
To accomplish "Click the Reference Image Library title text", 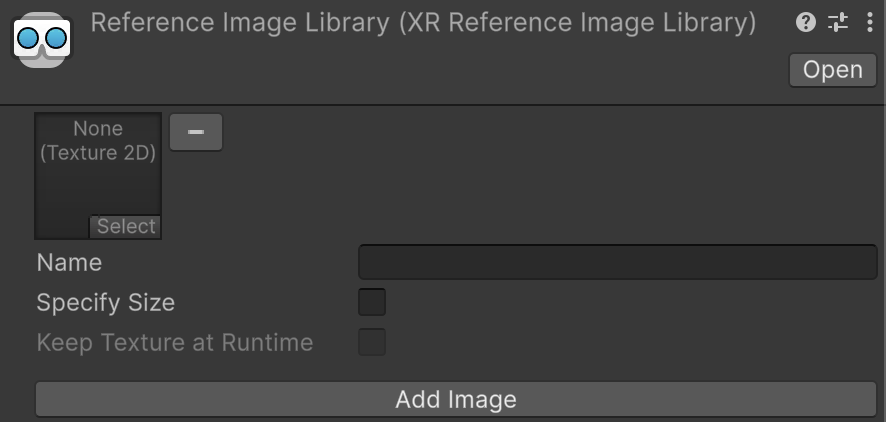I will click(x=240, y=22).
